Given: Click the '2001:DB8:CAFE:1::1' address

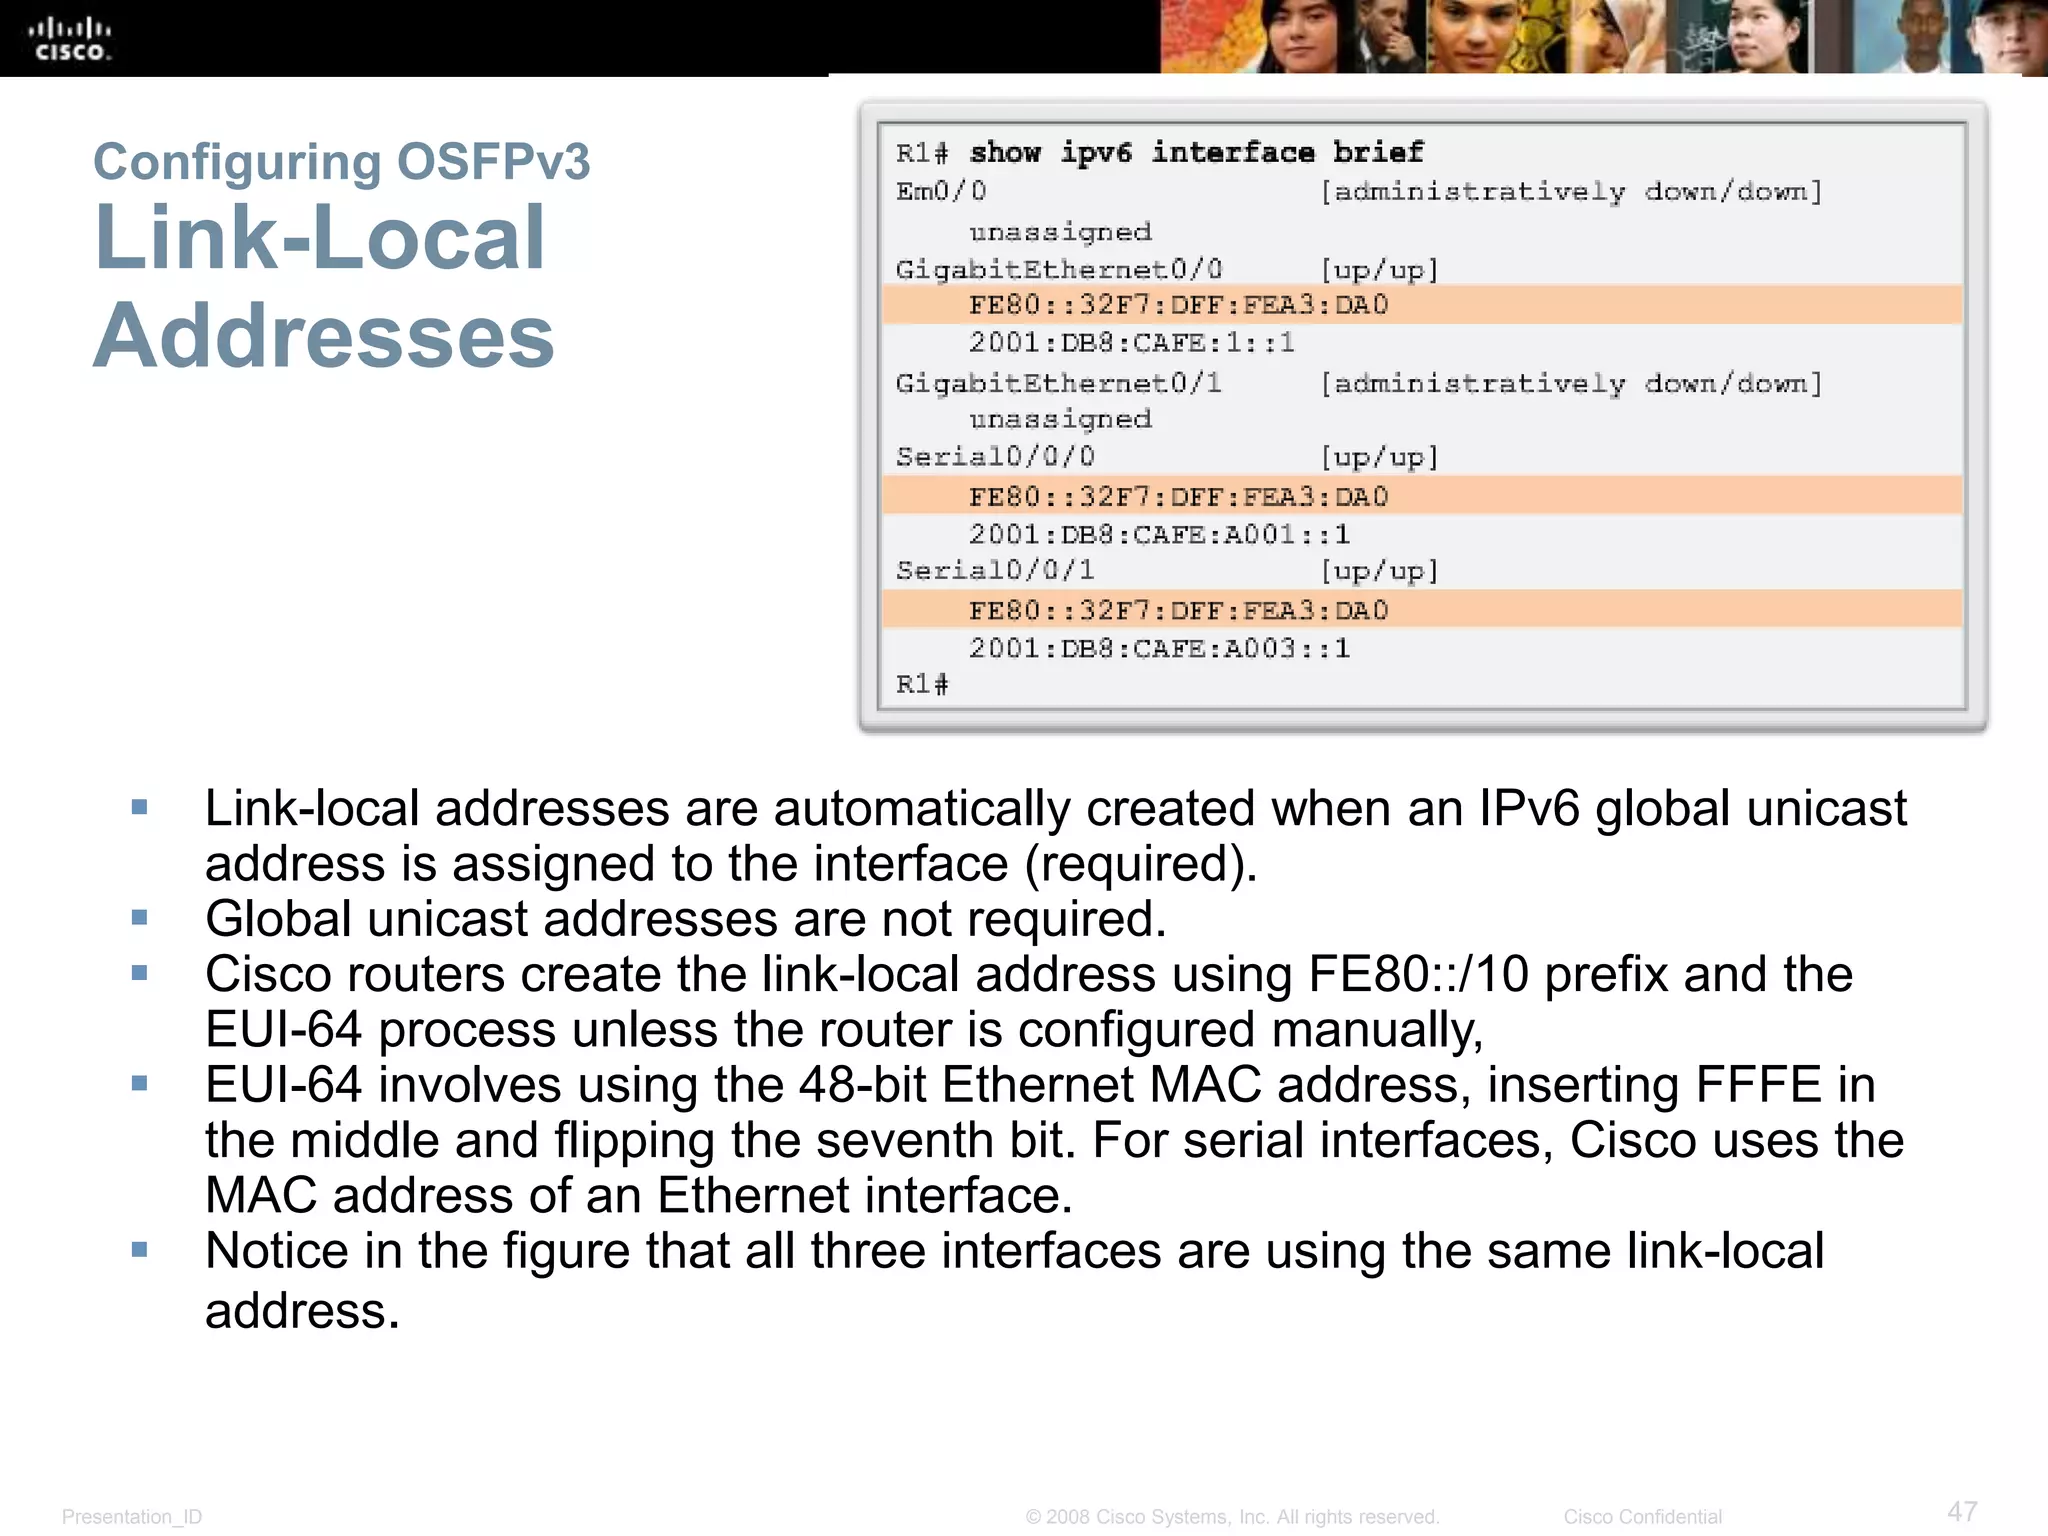Looking at the screenshot, I should coord(1132,343).
